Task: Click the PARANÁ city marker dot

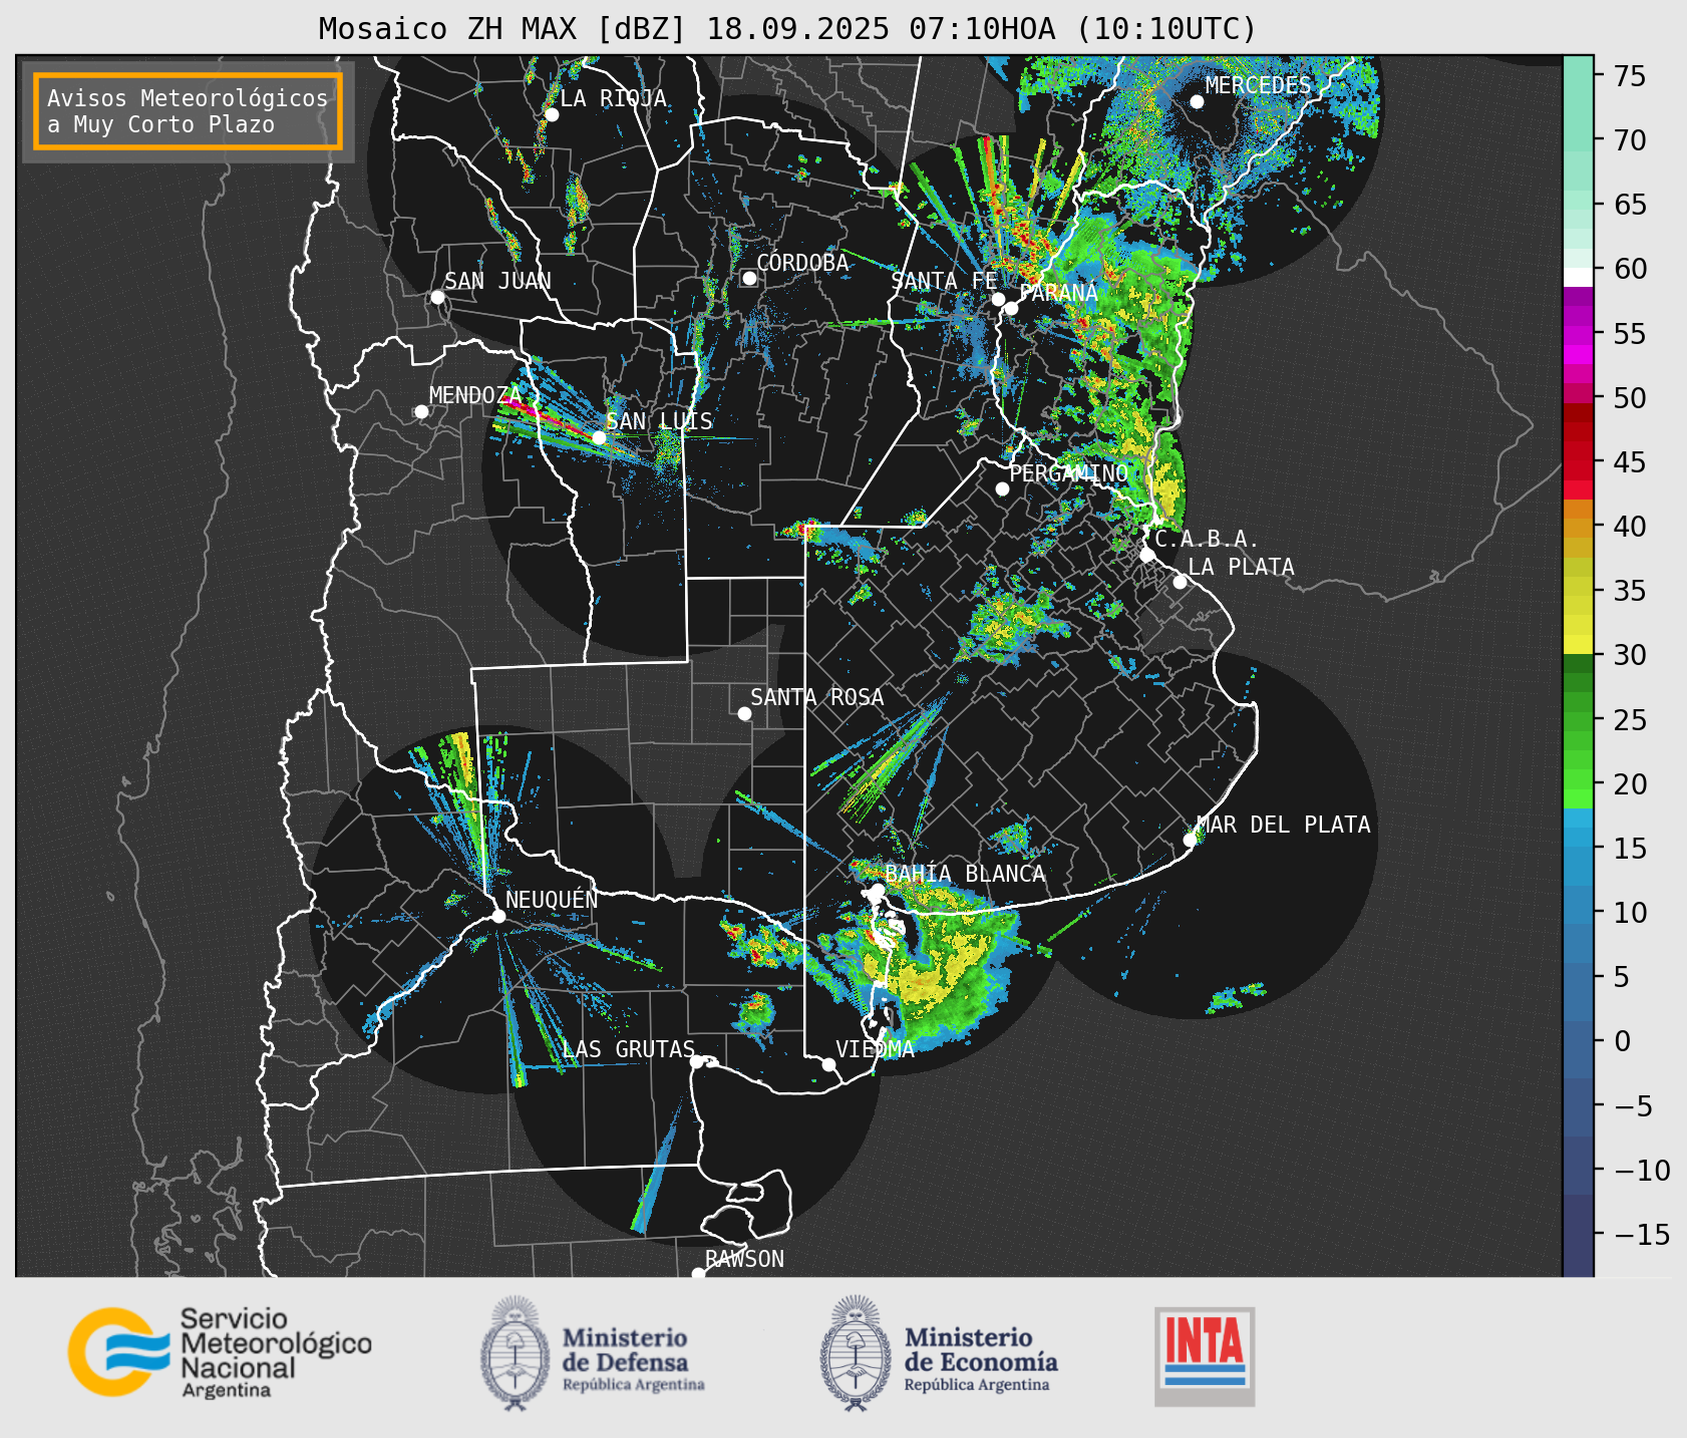Action: point(1011,308)
